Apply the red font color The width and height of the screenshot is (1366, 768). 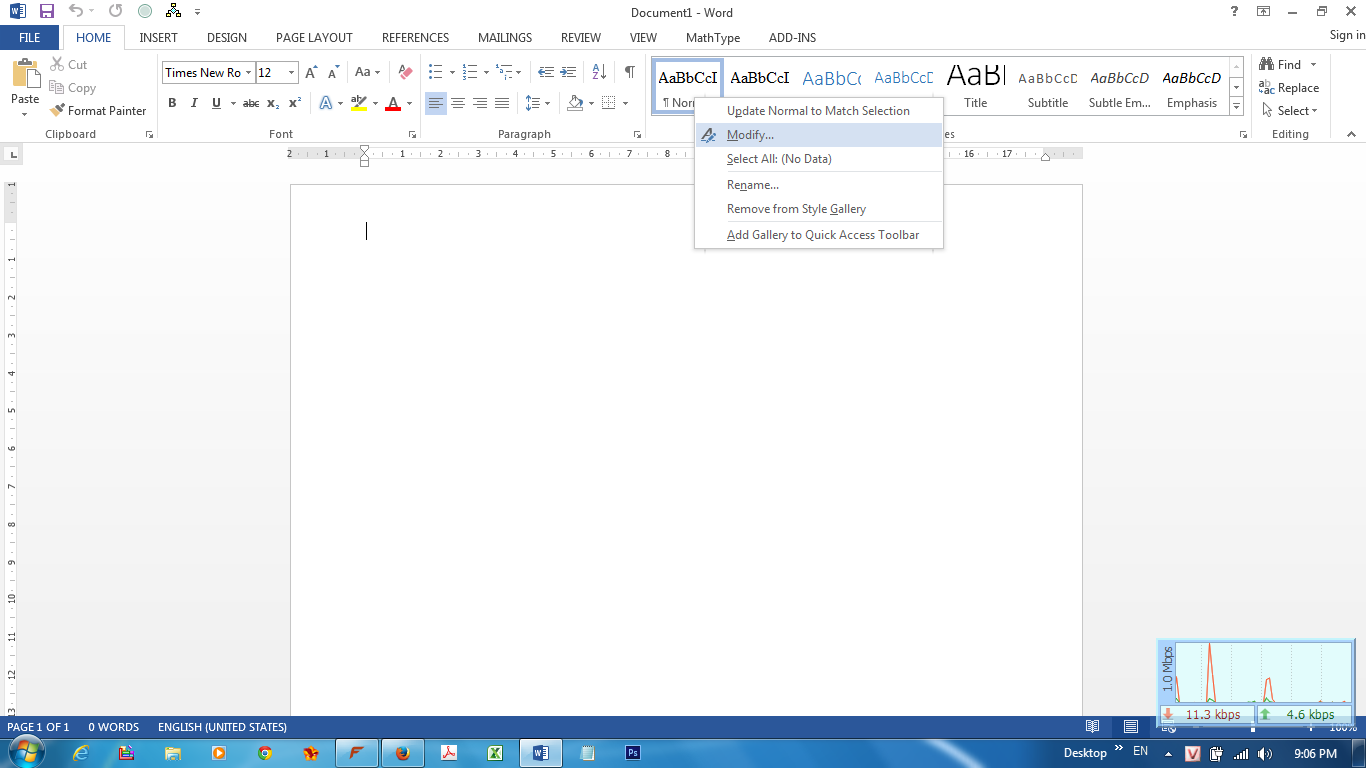click(393, 103)
